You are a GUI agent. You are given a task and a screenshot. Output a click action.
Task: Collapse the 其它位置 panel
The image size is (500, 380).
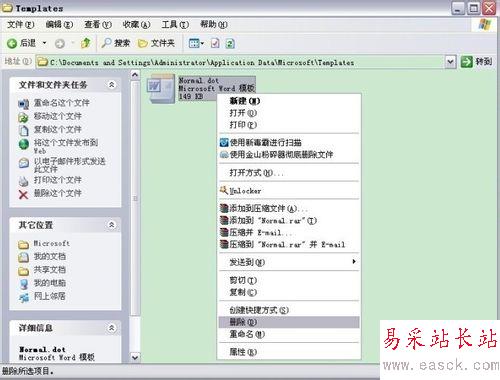[112, 225]
